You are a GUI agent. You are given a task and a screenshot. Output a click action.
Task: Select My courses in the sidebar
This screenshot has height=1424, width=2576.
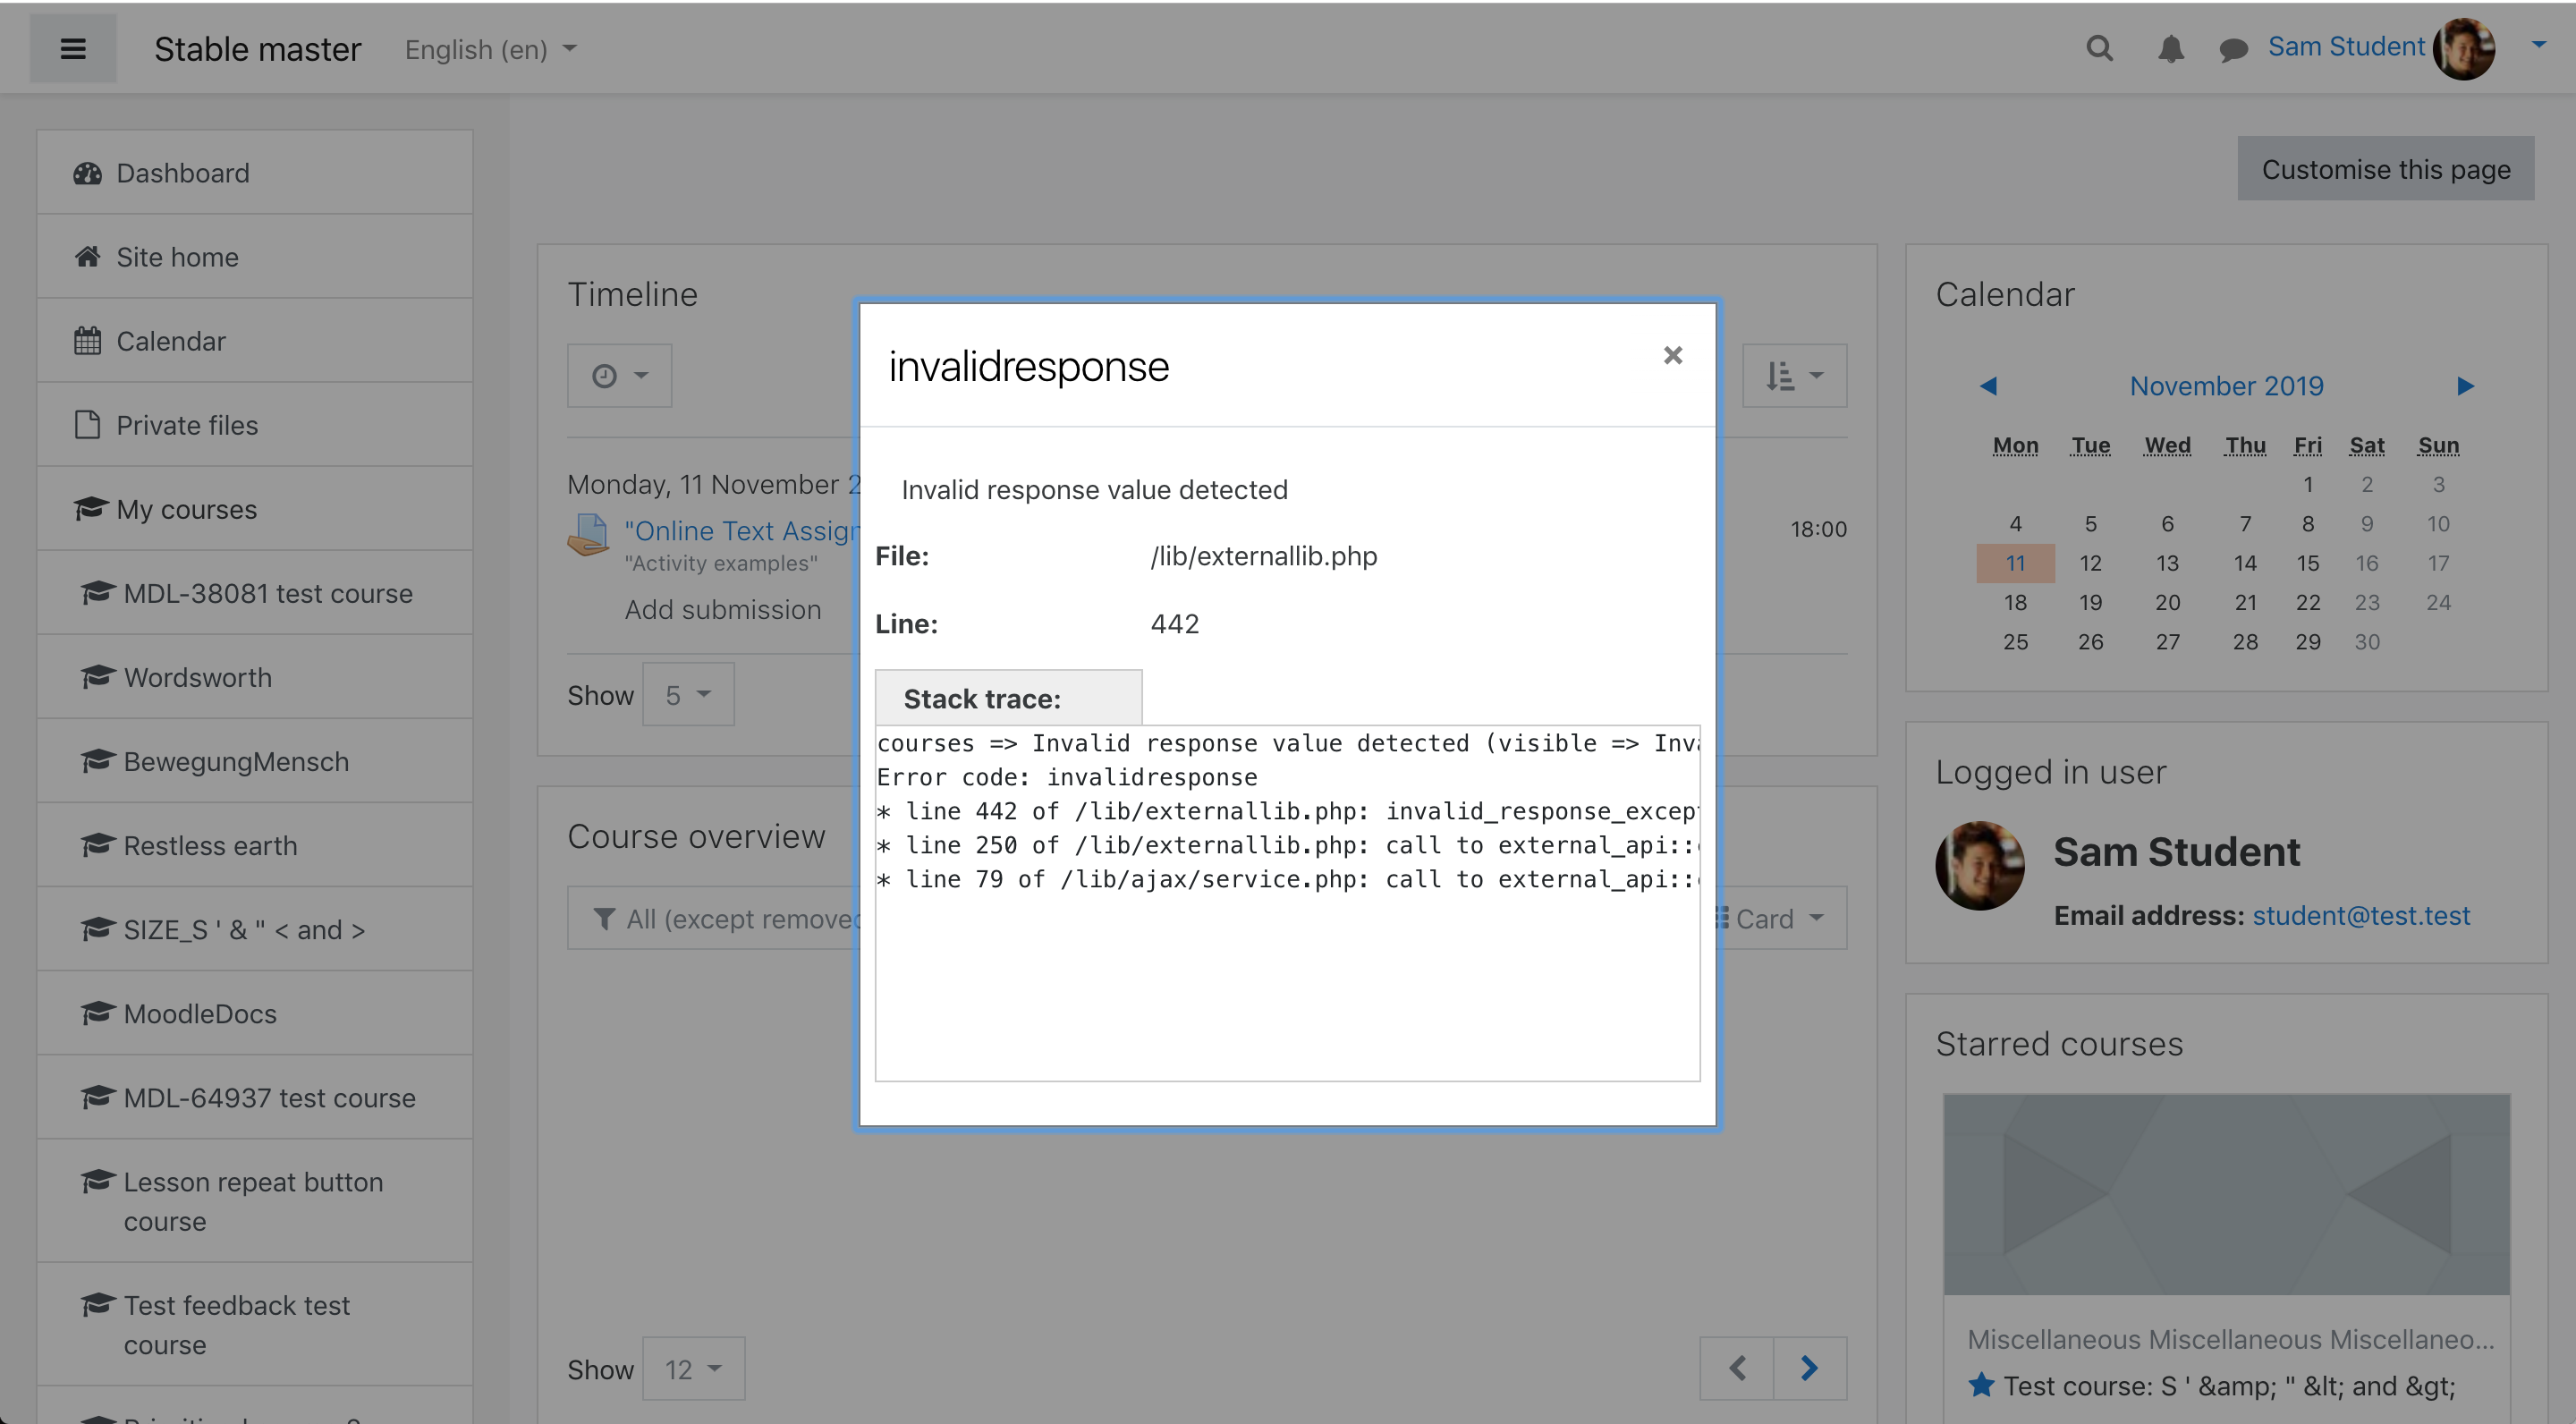[255, 508]
